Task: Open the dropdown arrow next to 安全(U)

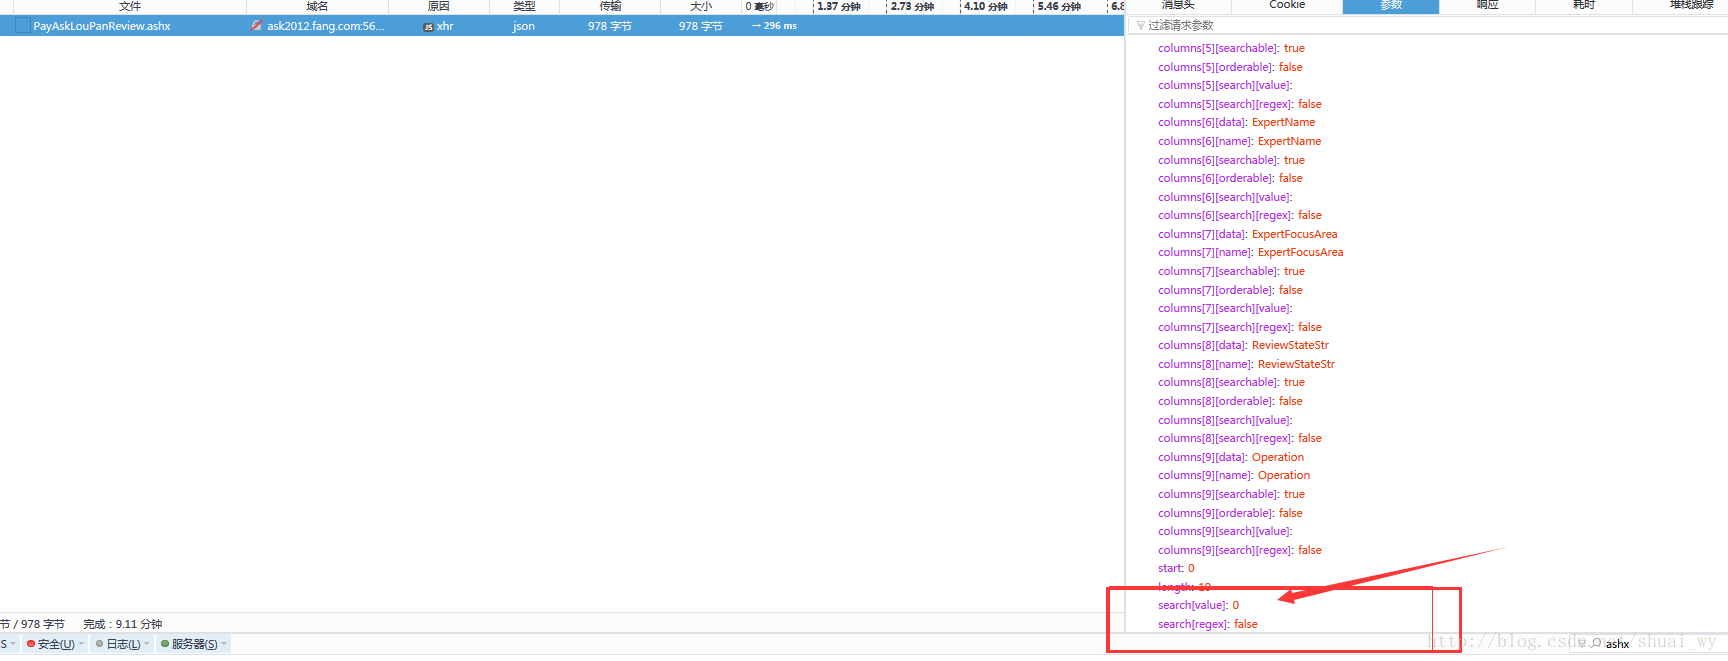Action: pos(81,644)
